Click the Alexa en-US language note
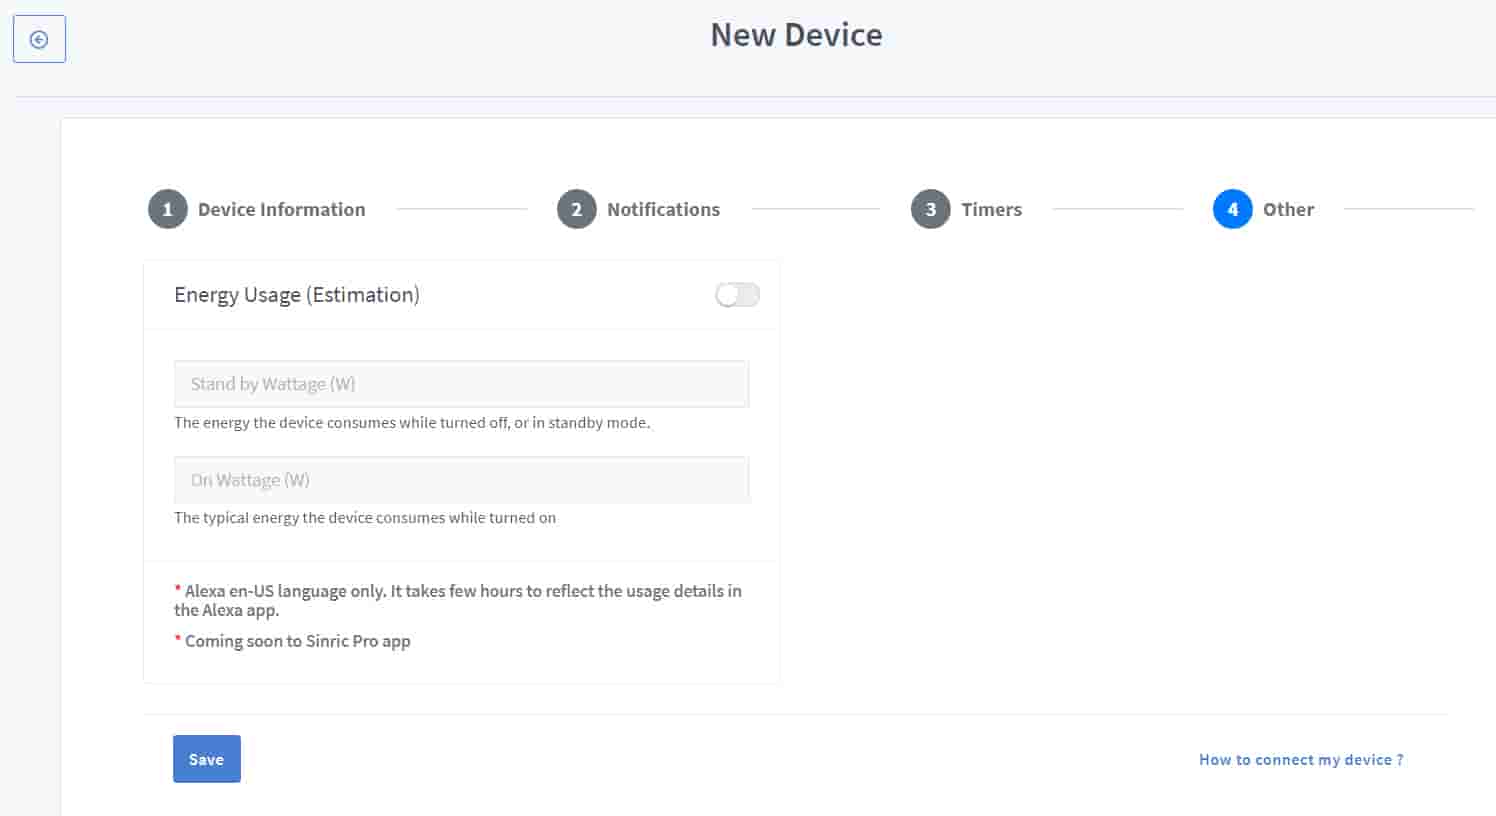The height and width of the screenshot is (816, 1496). tap(458, 600)
